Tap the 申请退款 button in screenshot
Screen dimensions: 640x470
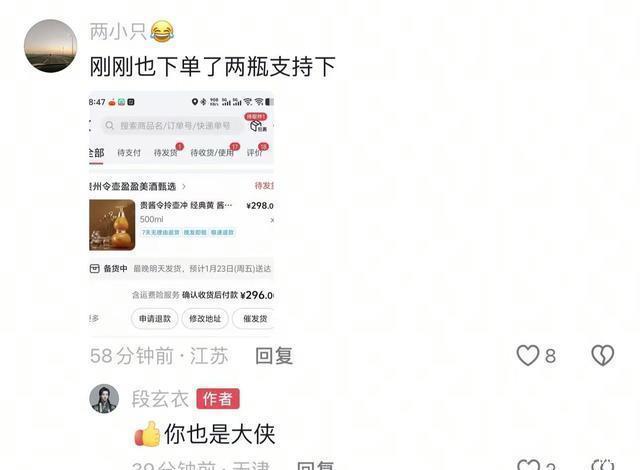pos(155,319)
